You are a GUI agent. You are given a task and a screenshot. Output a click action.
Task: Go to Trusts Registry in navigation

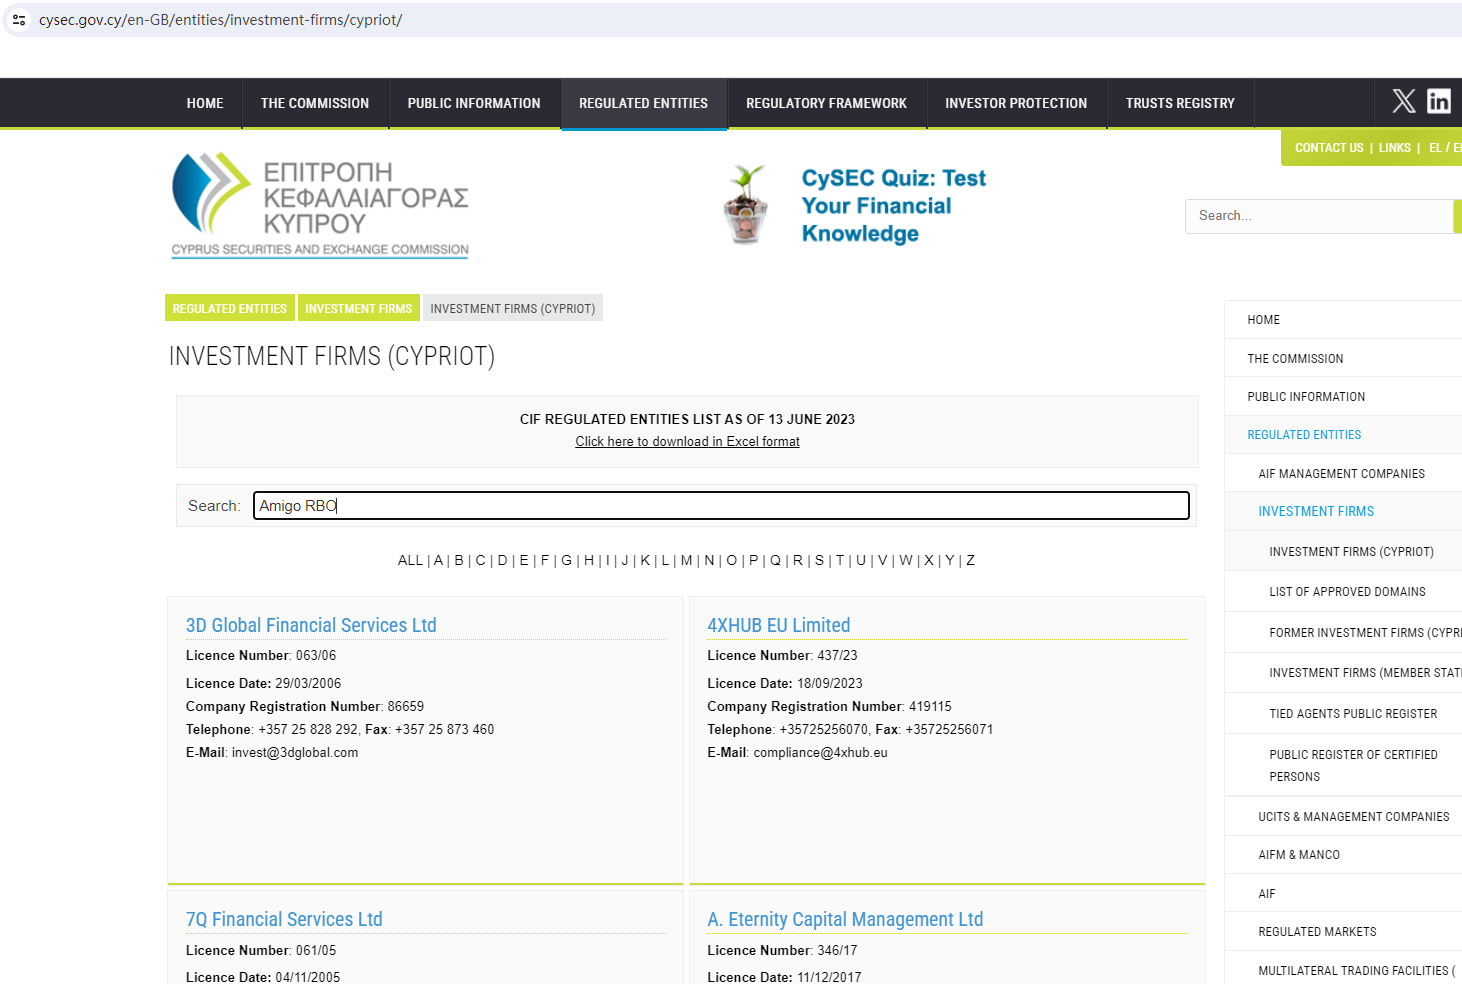click(1179, 103)
